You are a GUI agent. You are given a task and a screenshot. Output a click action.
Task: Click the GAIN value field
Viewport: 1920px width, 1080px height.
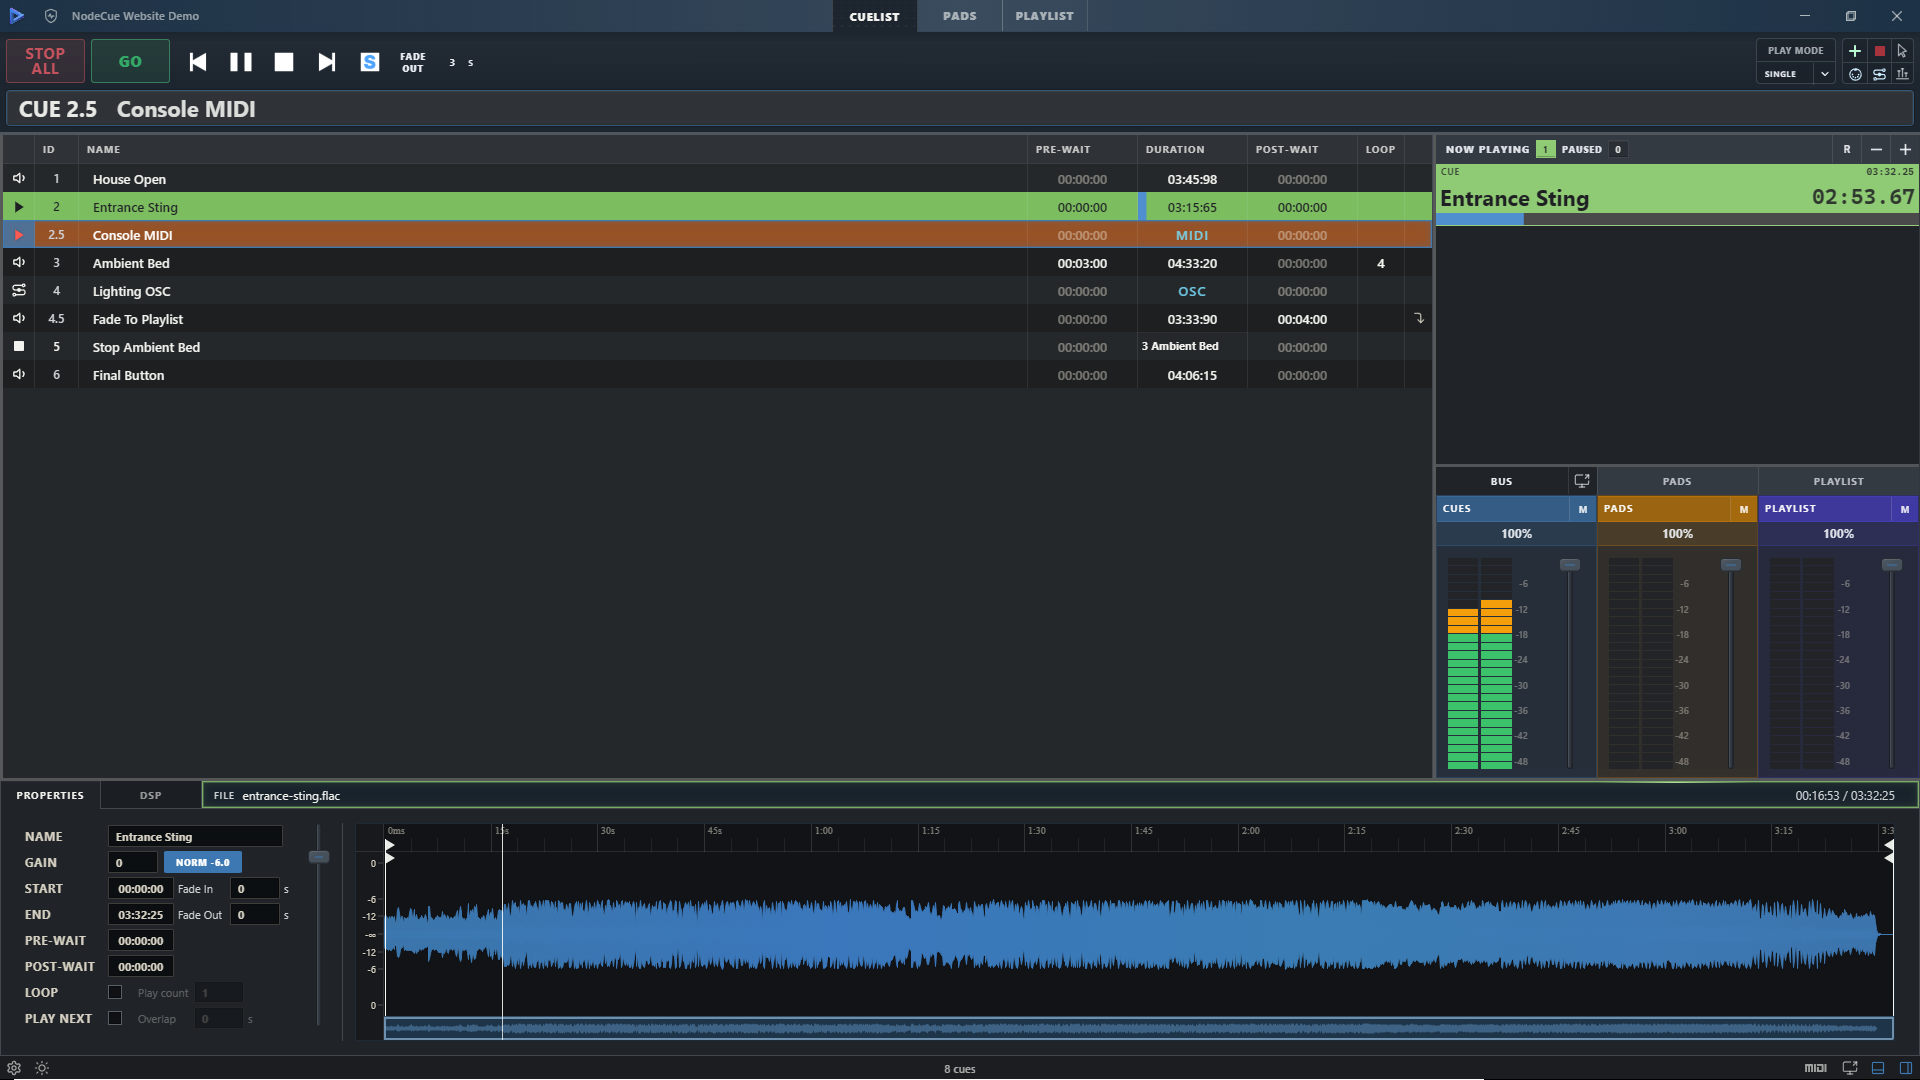(x=133, y=862)
